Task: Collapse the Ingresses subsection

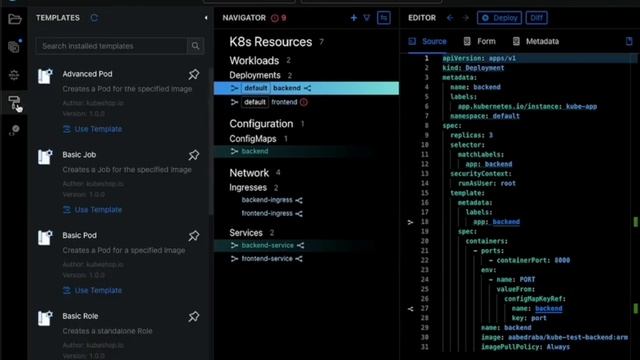Action: click(248, 188)
